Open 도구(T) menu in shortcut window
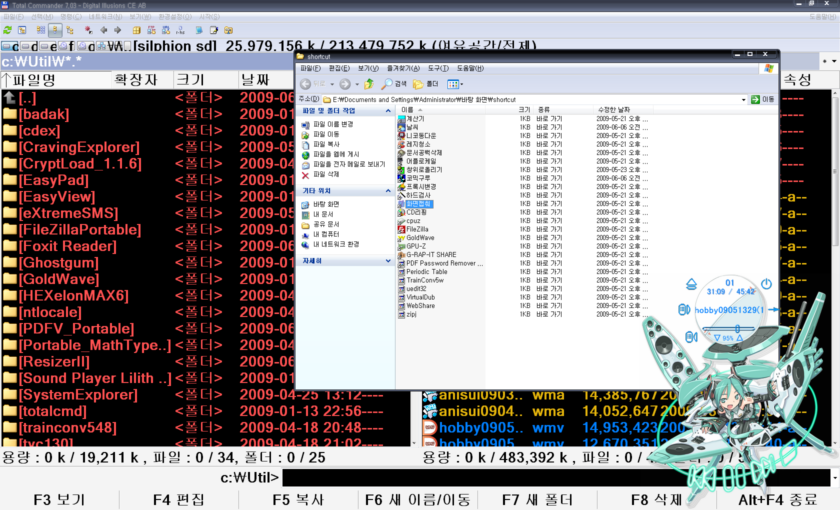 [438, 69]
